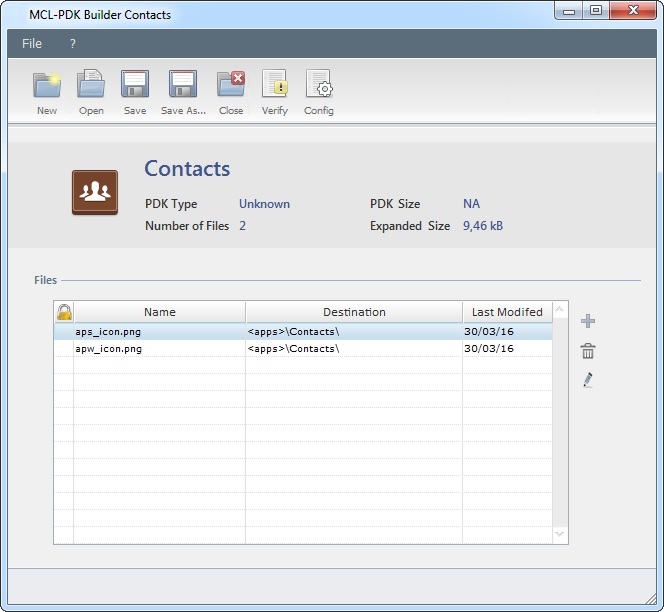Sort files by the Name column header
The height and width of the screenshot is (612, 664).
[x=159, y=312]
